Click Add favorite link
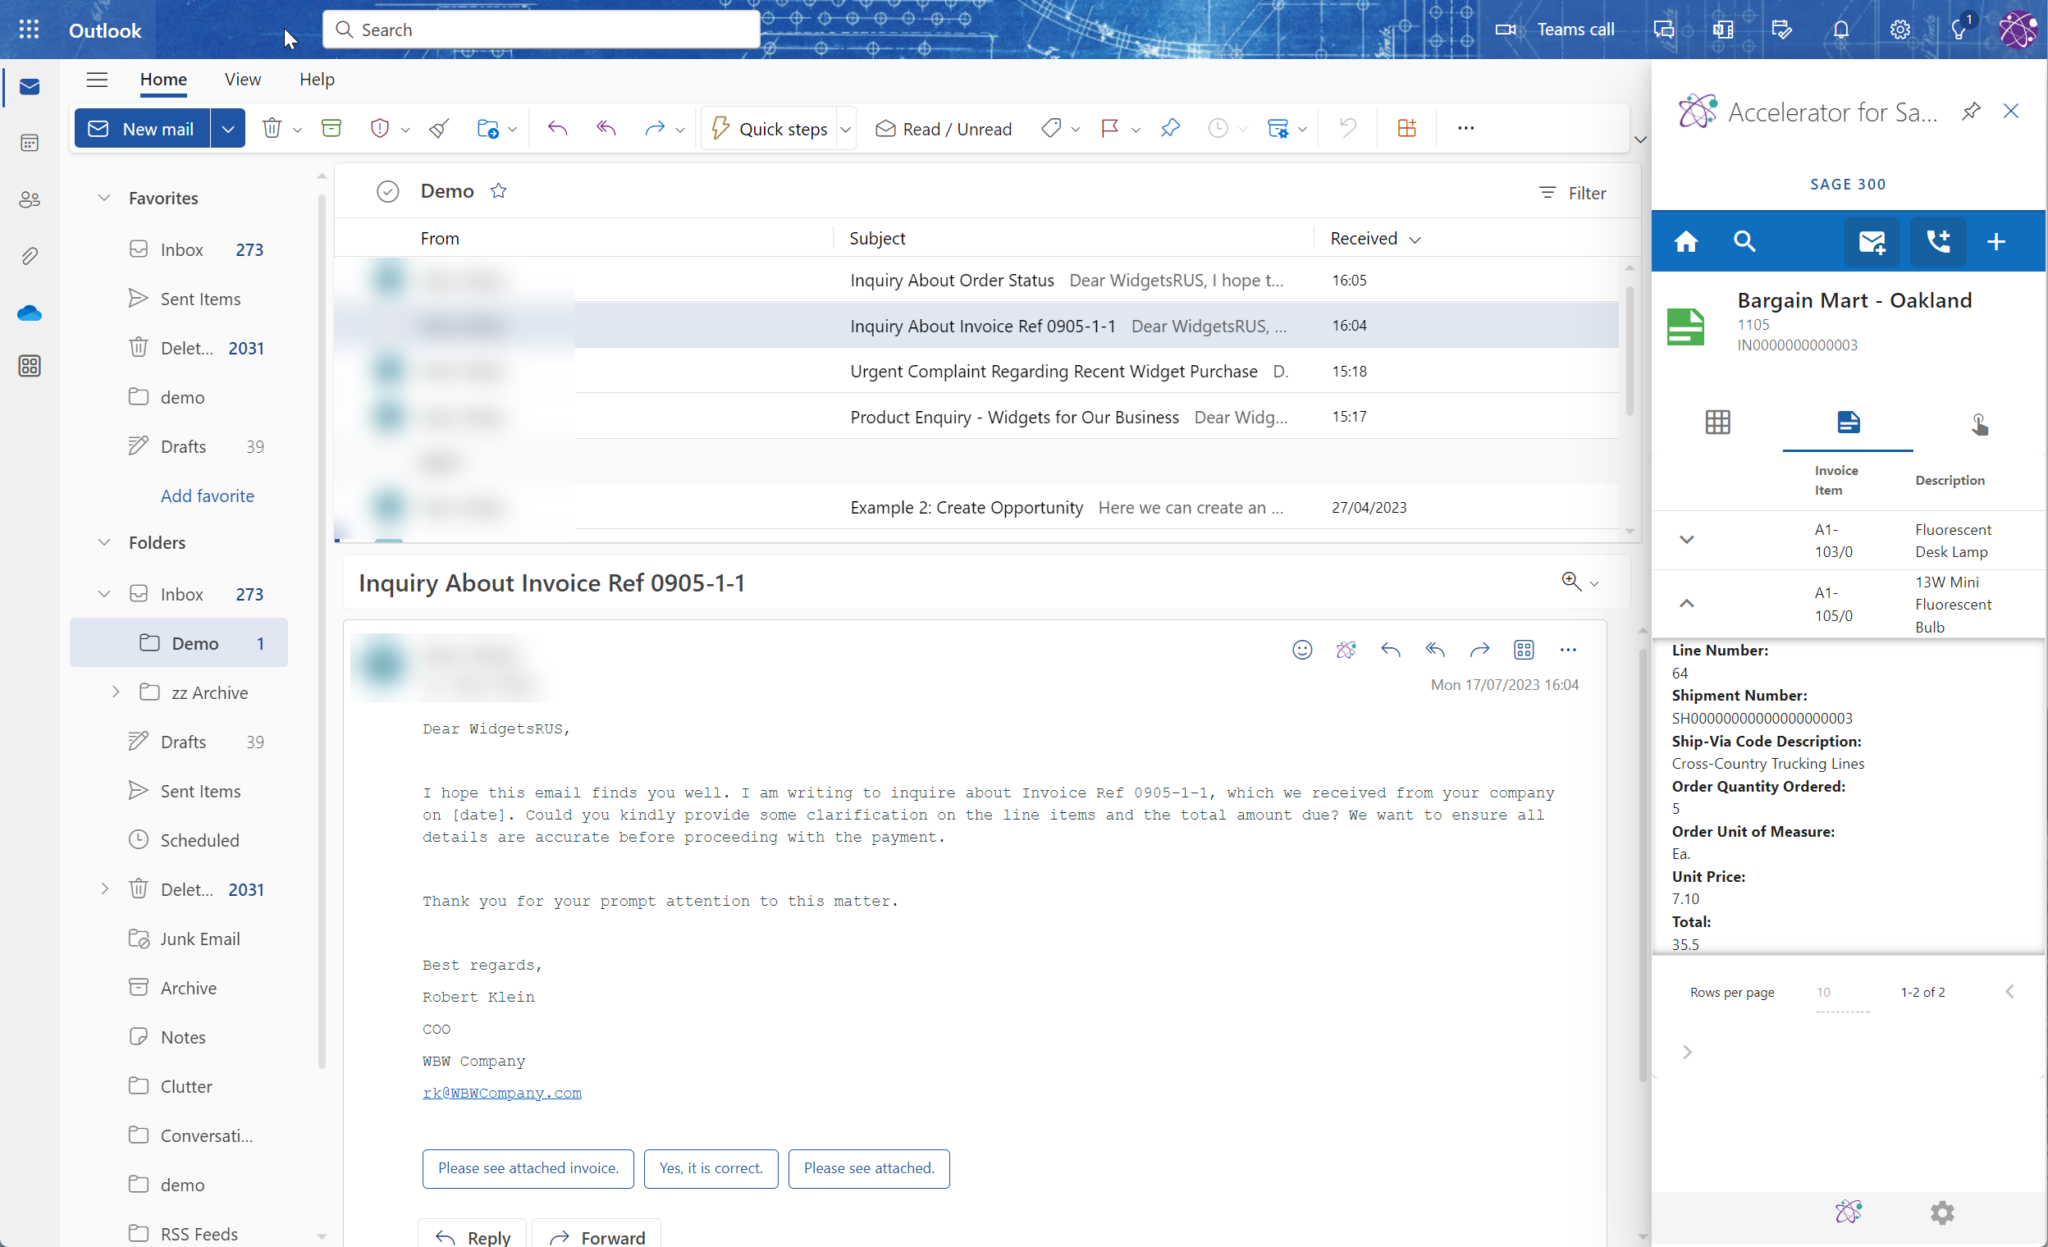 [207, 496]
